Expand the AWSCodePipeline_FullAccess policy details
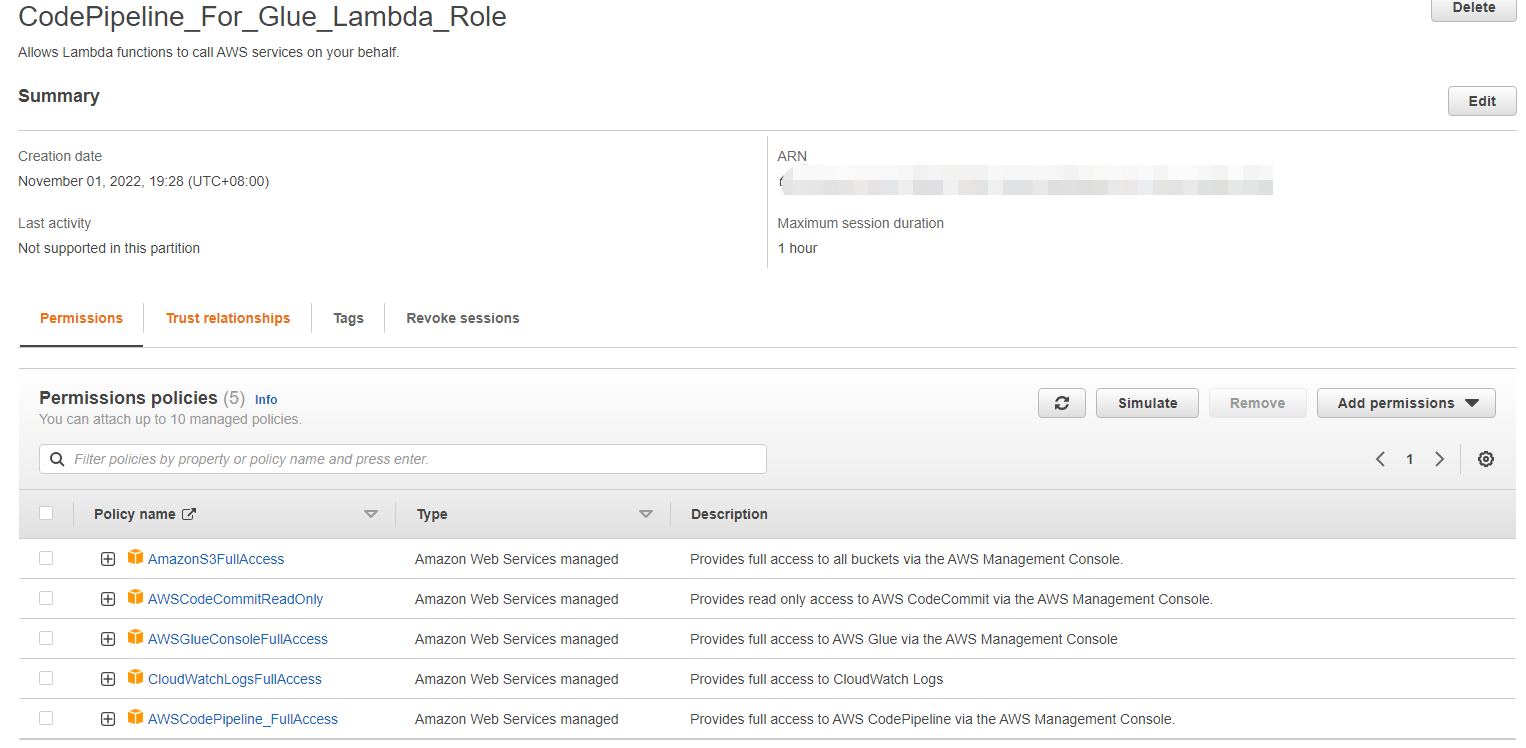This screenshot has width=1526, height=748. point(108,719)
